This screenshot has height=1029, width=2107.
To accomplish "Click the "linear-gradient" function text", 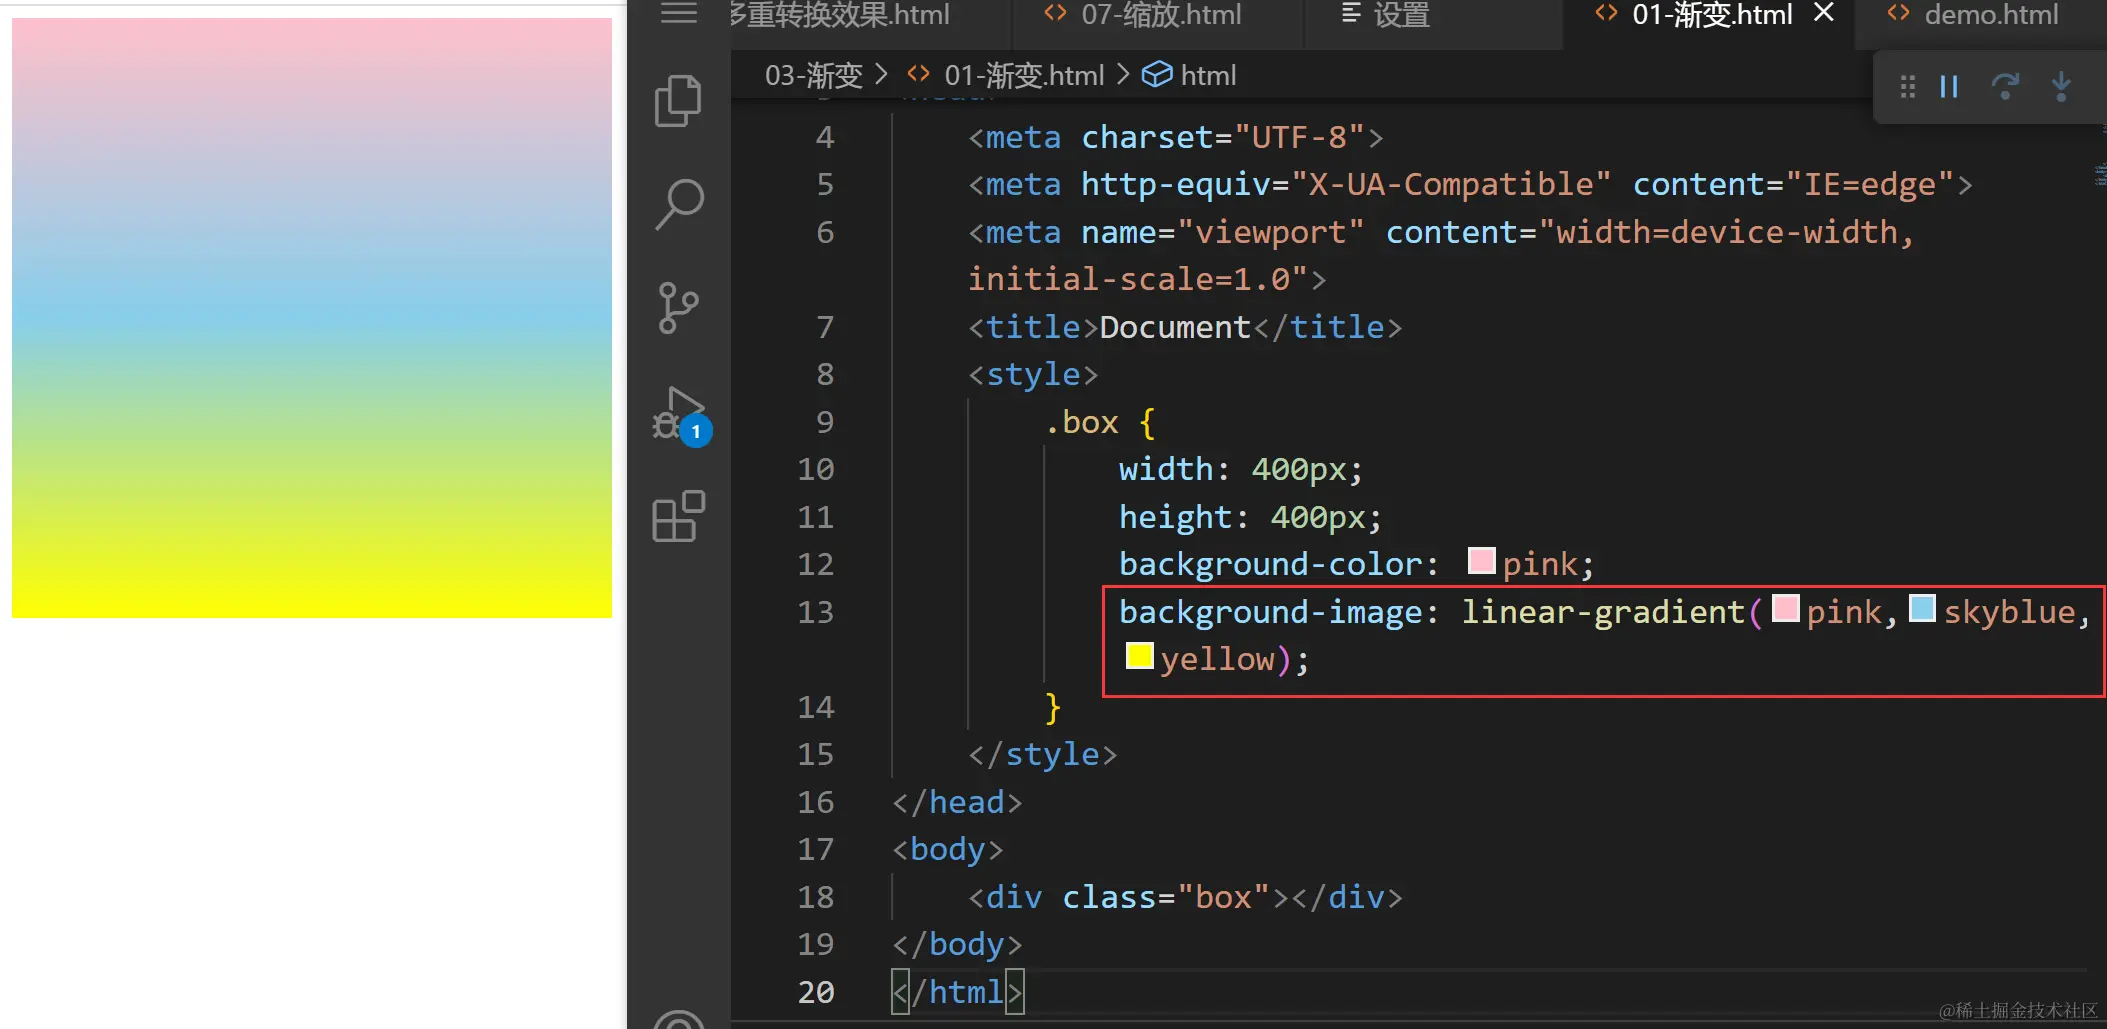I will (x=1603, y=612).
